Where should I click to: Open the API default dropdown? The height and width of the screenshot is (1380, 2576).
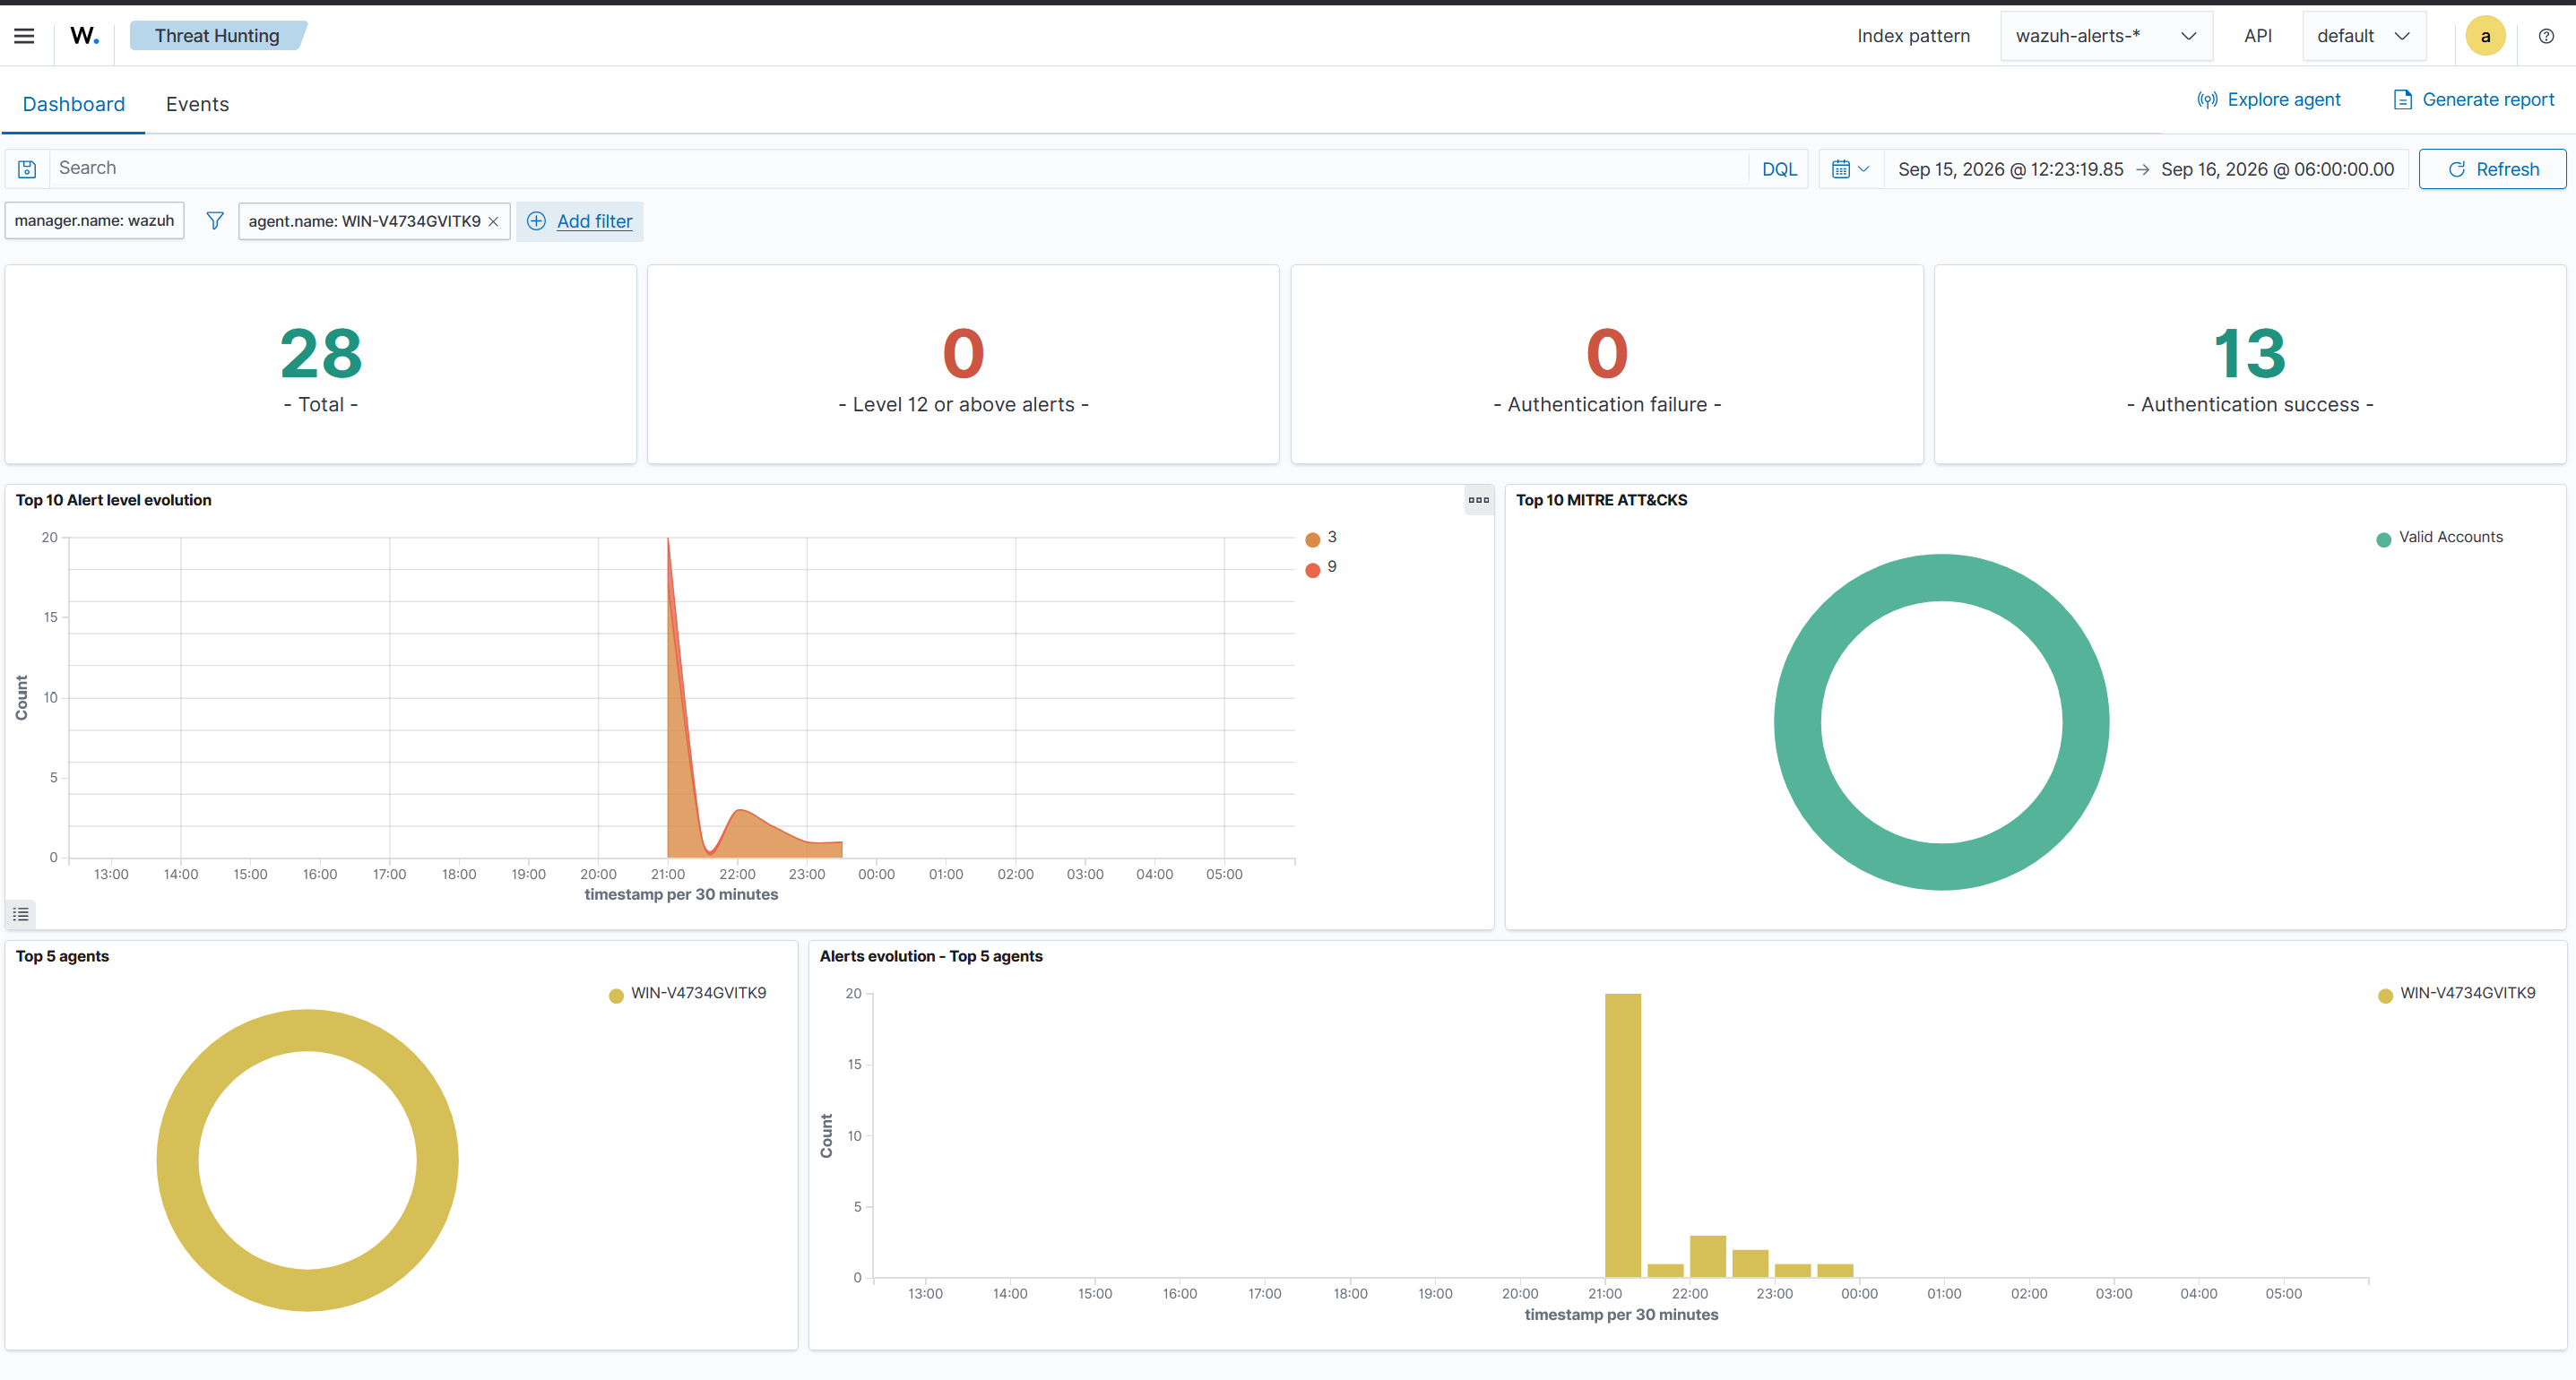click(2363, 36)
